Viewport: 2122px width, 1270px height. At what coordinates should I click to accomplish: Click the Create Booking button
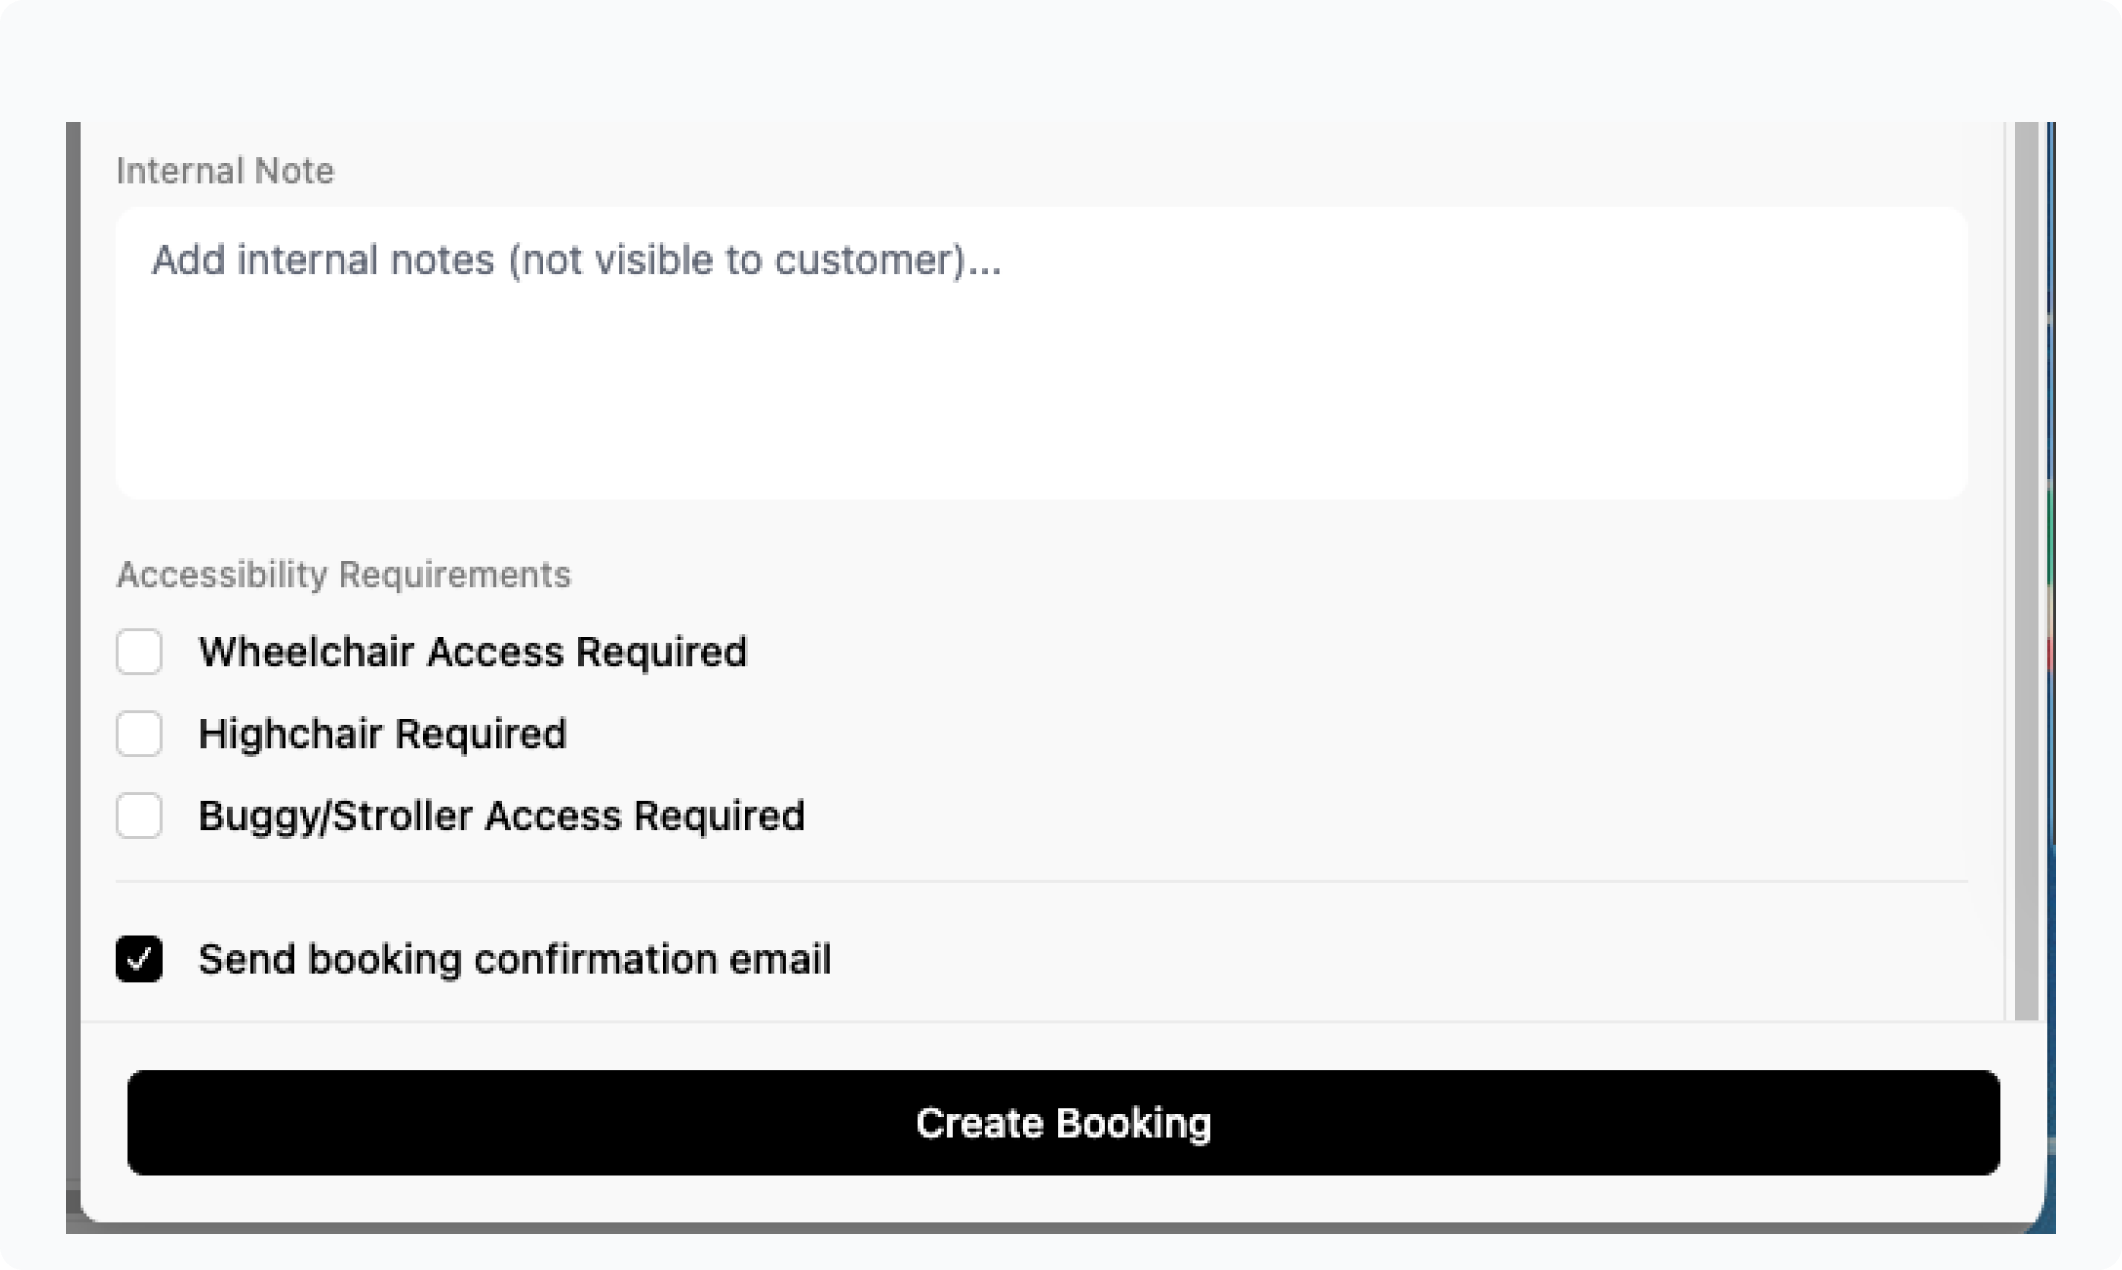(1063, 1122)
